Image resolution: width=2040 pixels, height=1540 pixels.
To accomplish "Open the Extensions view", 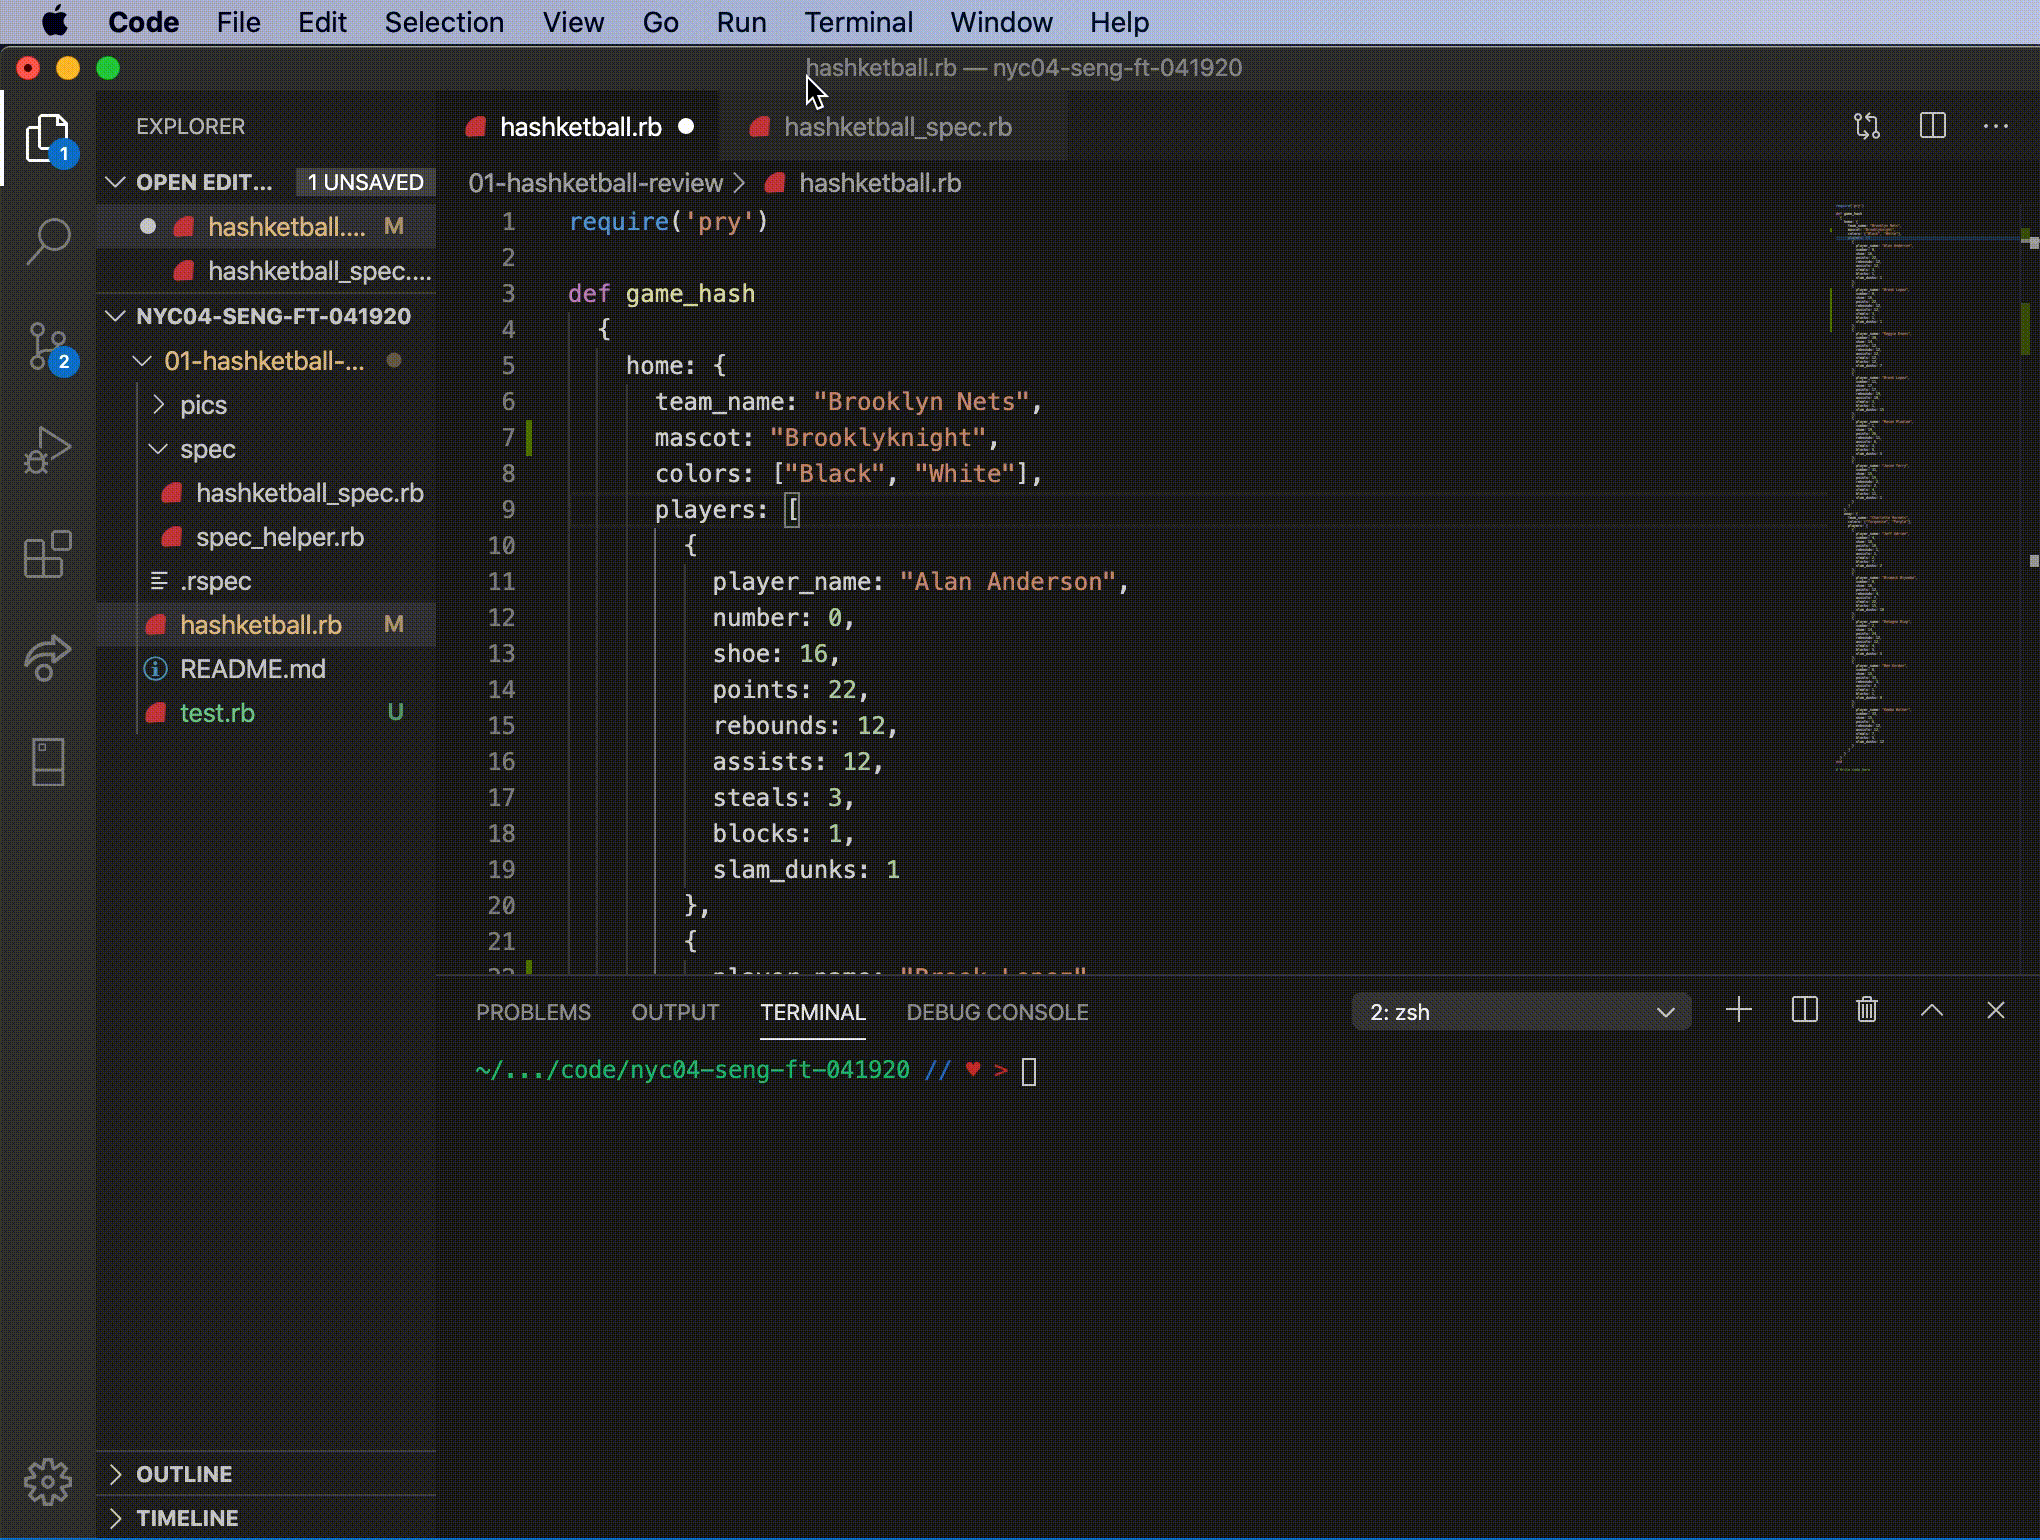I will click(x=48, y=554).
